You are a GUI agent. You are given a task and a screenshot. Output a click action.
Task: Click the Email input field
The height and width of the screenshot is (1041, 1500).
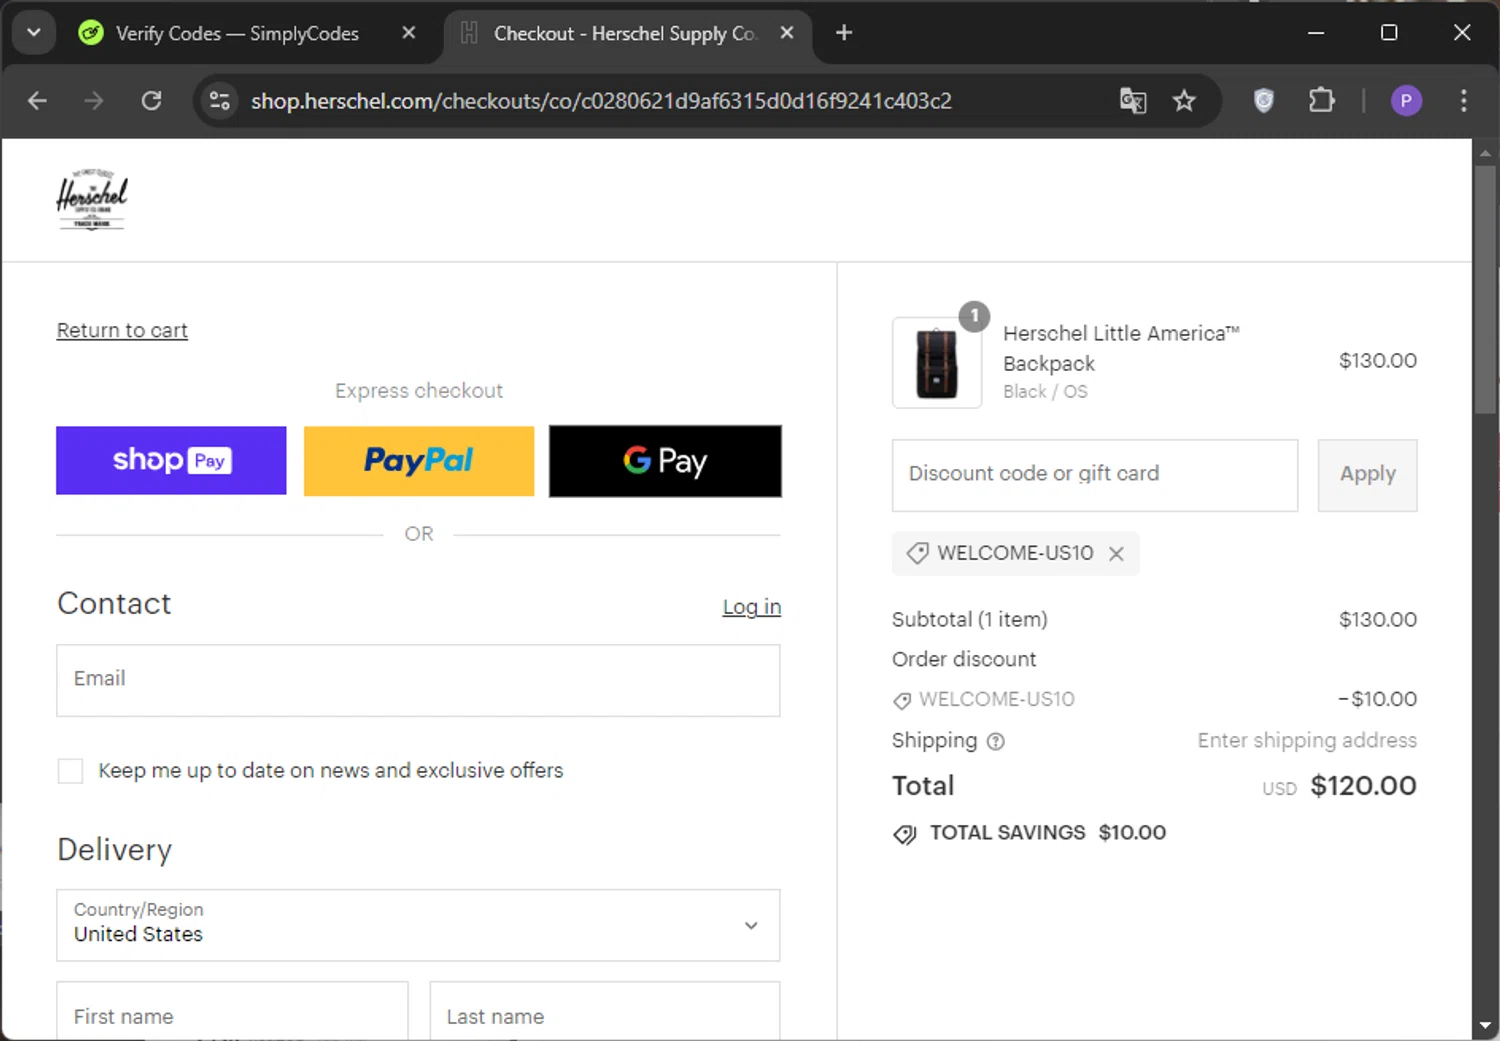(418, 680)
